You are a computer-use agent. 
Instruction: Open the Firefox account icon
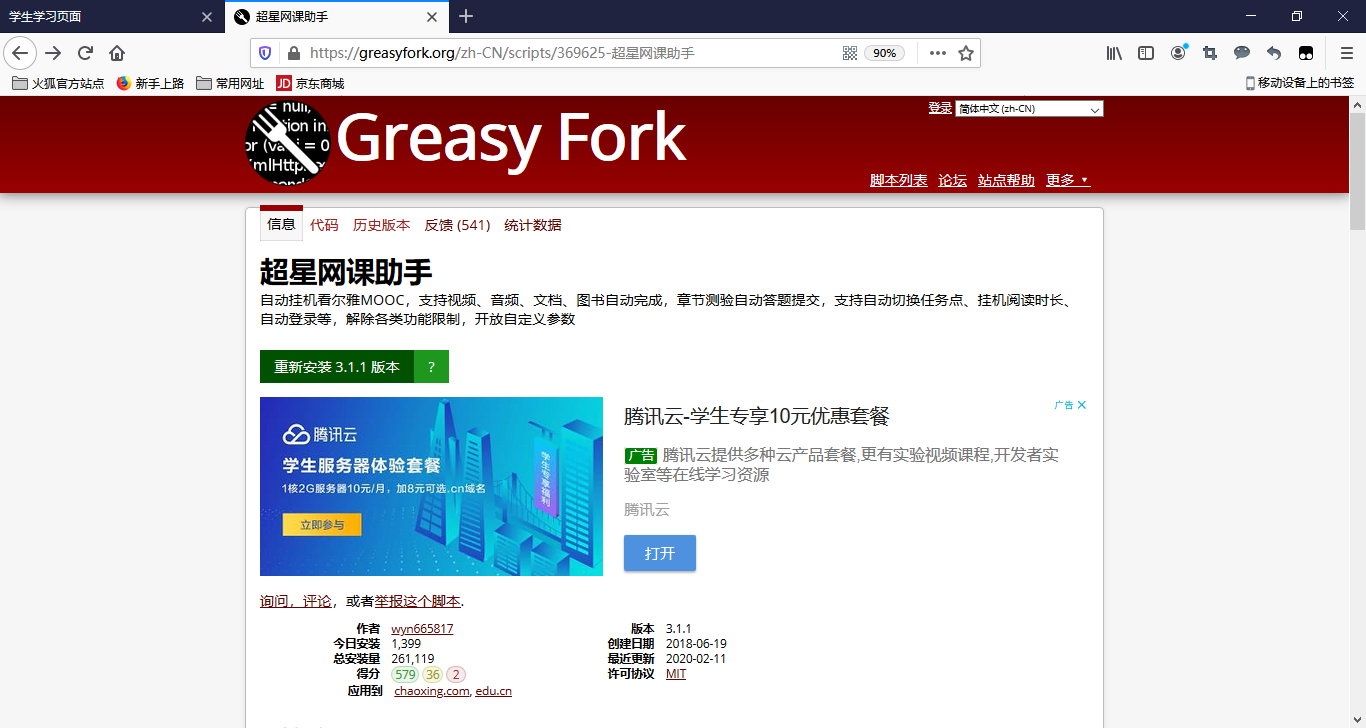point(1178,53)
